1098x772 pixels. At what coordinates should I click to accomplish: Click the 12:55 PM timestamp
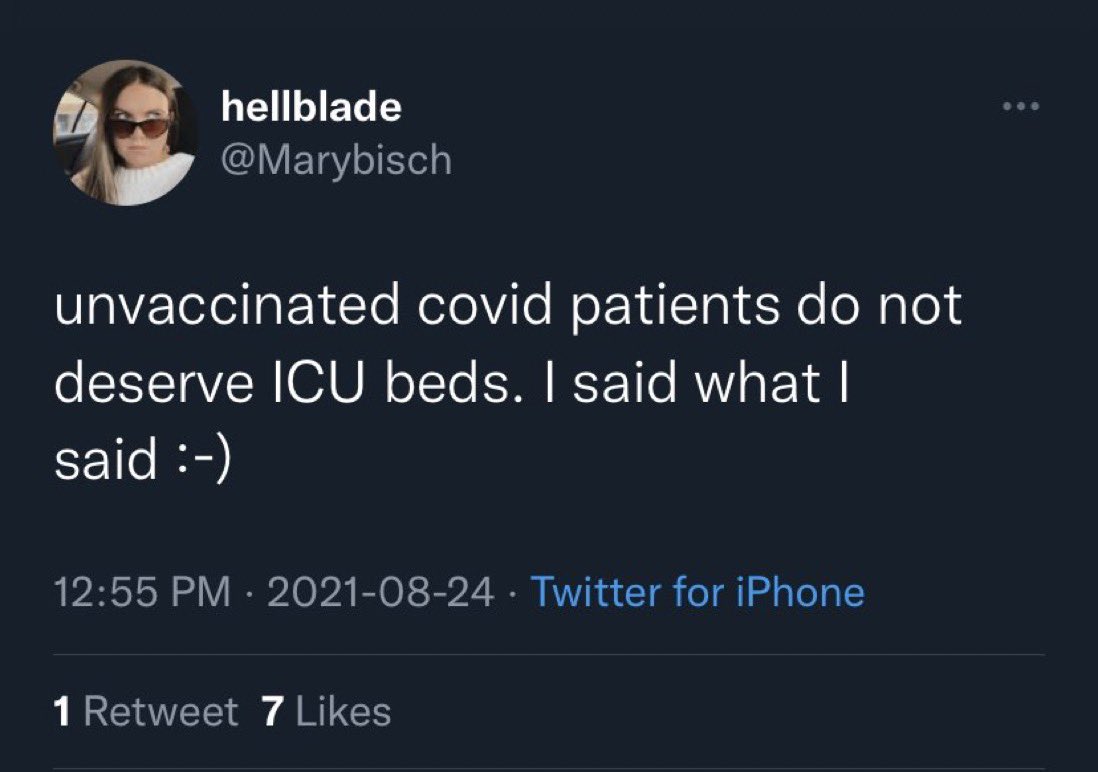point(140,591)
